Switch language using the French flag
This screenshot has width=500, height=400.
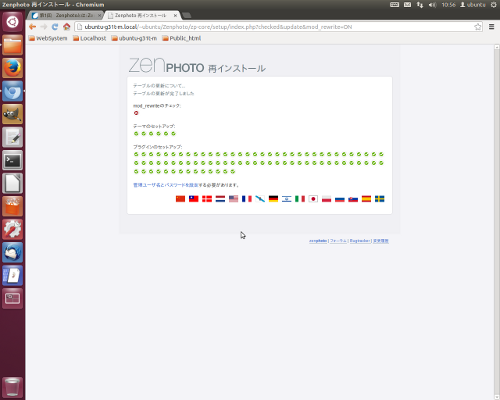[247, 199]
